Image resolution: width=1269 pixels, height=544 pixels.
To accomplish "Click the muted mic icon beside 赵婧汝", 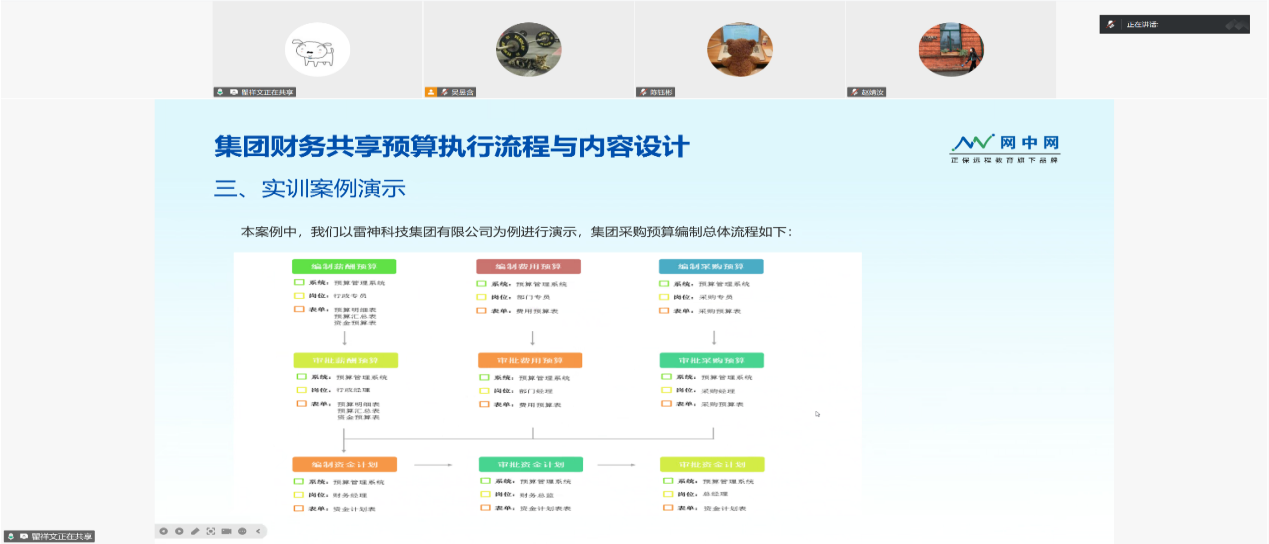I will (854, 92).
